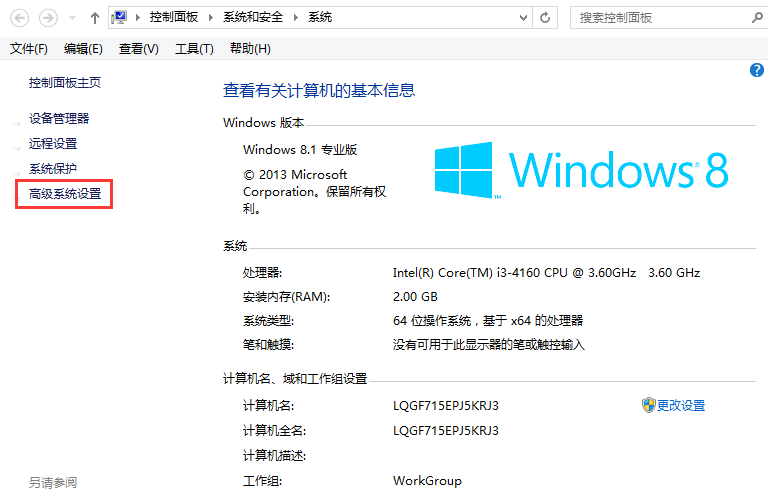Image resolution: width=768 pixels, height=495 pixels.
Task: Click the Up one level arrow
Action: coord(94,18)
